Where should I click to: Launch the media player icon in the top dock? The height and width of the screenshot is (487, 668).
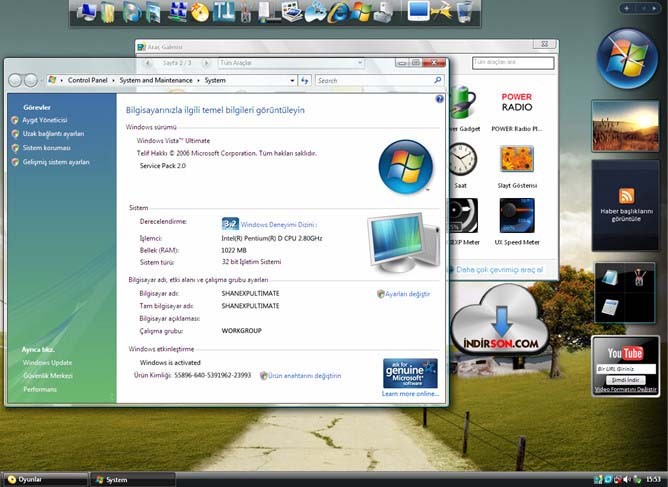[132, 12]
